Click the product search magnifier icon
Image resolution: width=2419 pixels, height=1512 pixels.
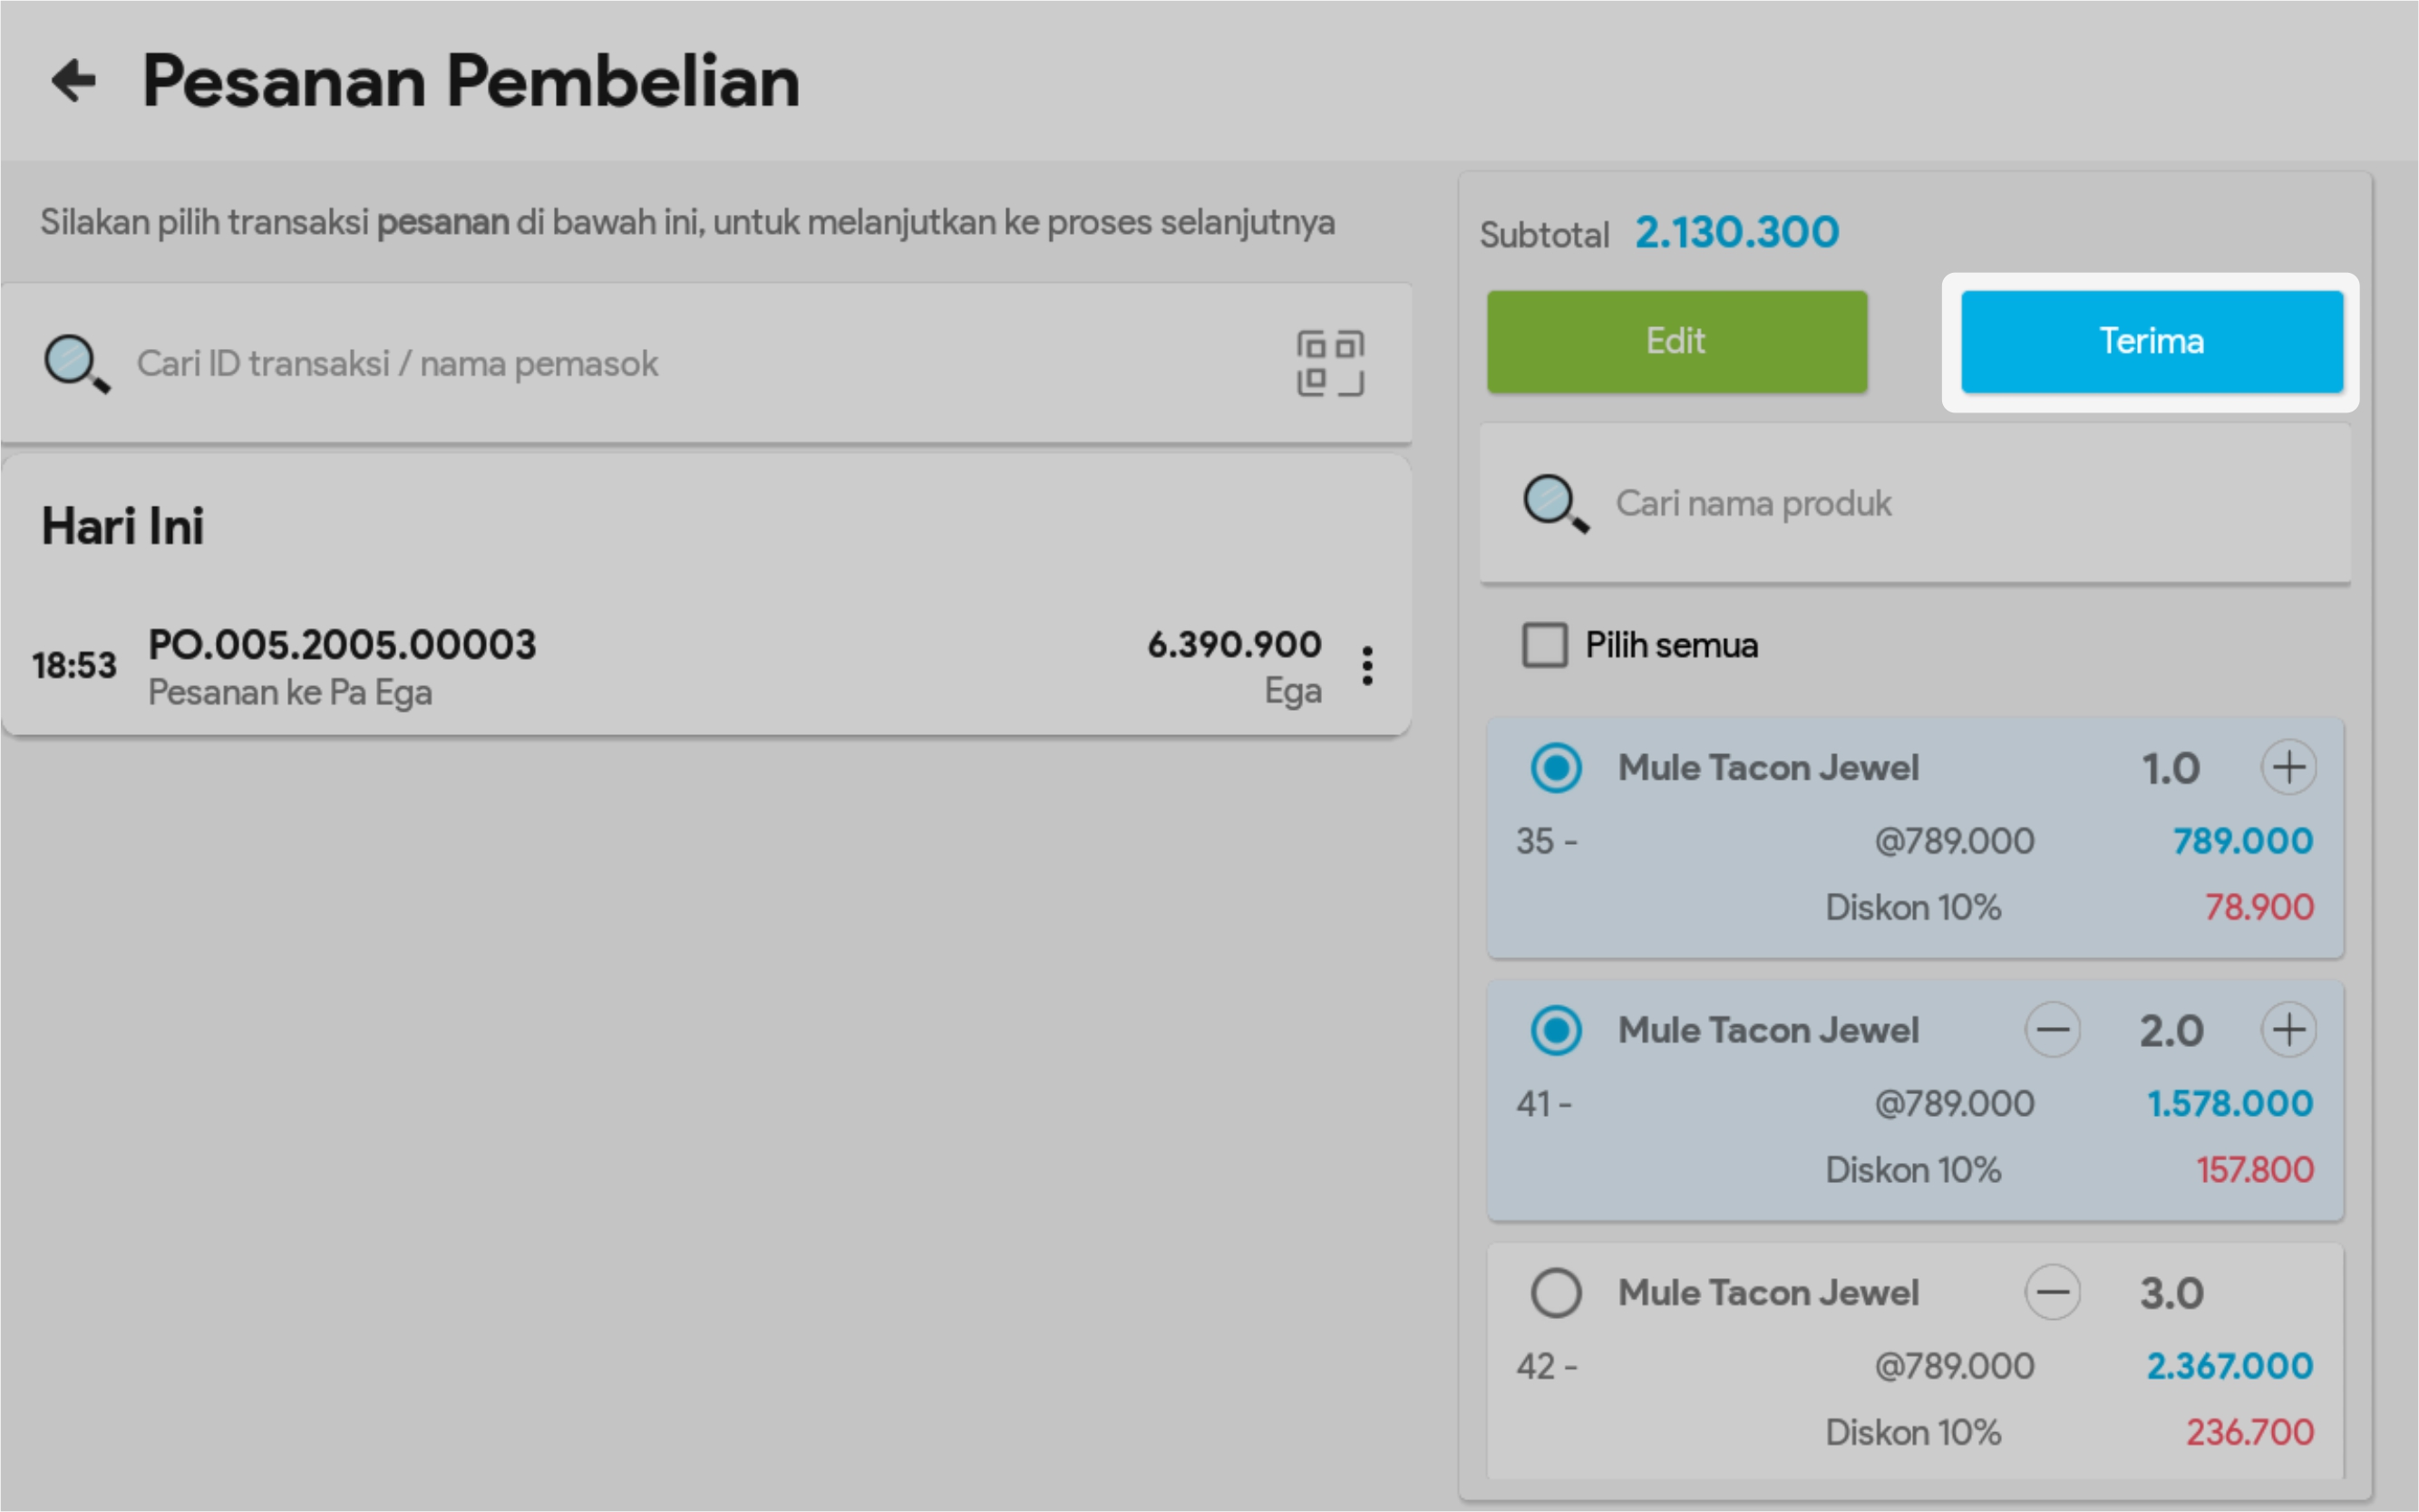[1555, 503]
